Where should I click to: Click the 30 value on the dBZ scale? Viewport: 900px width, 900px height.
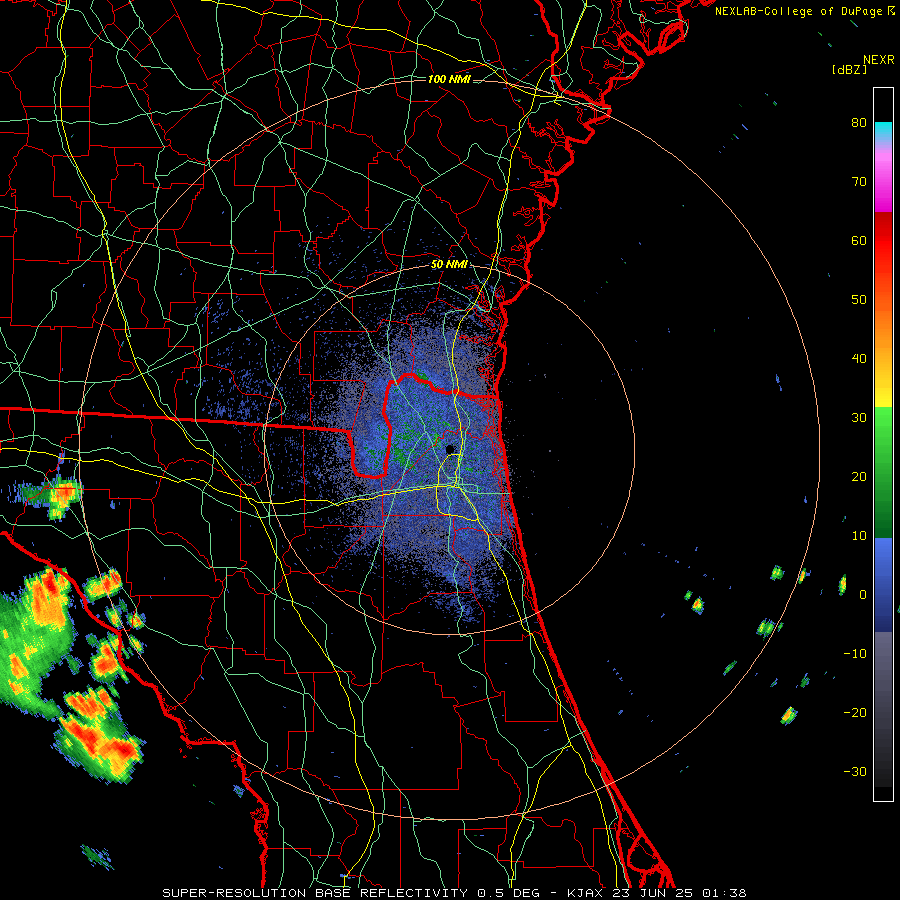(859, 418)
